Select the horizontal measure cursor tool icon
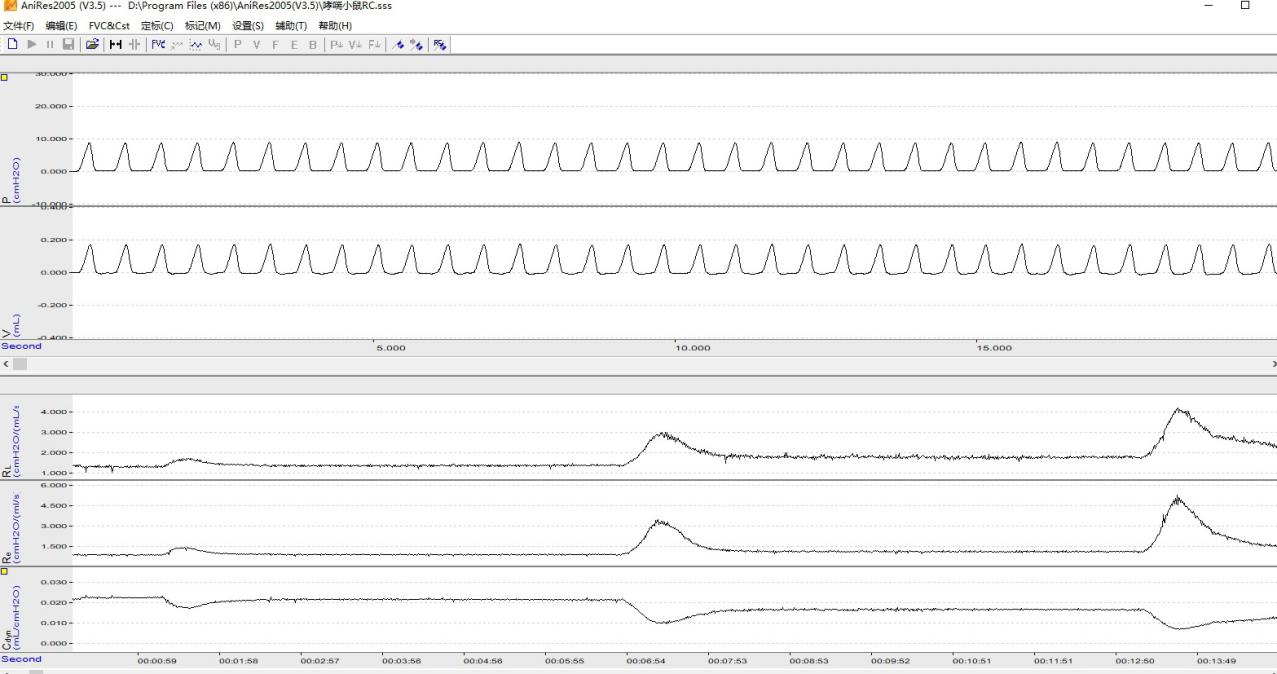 click(x=115, y=44)
